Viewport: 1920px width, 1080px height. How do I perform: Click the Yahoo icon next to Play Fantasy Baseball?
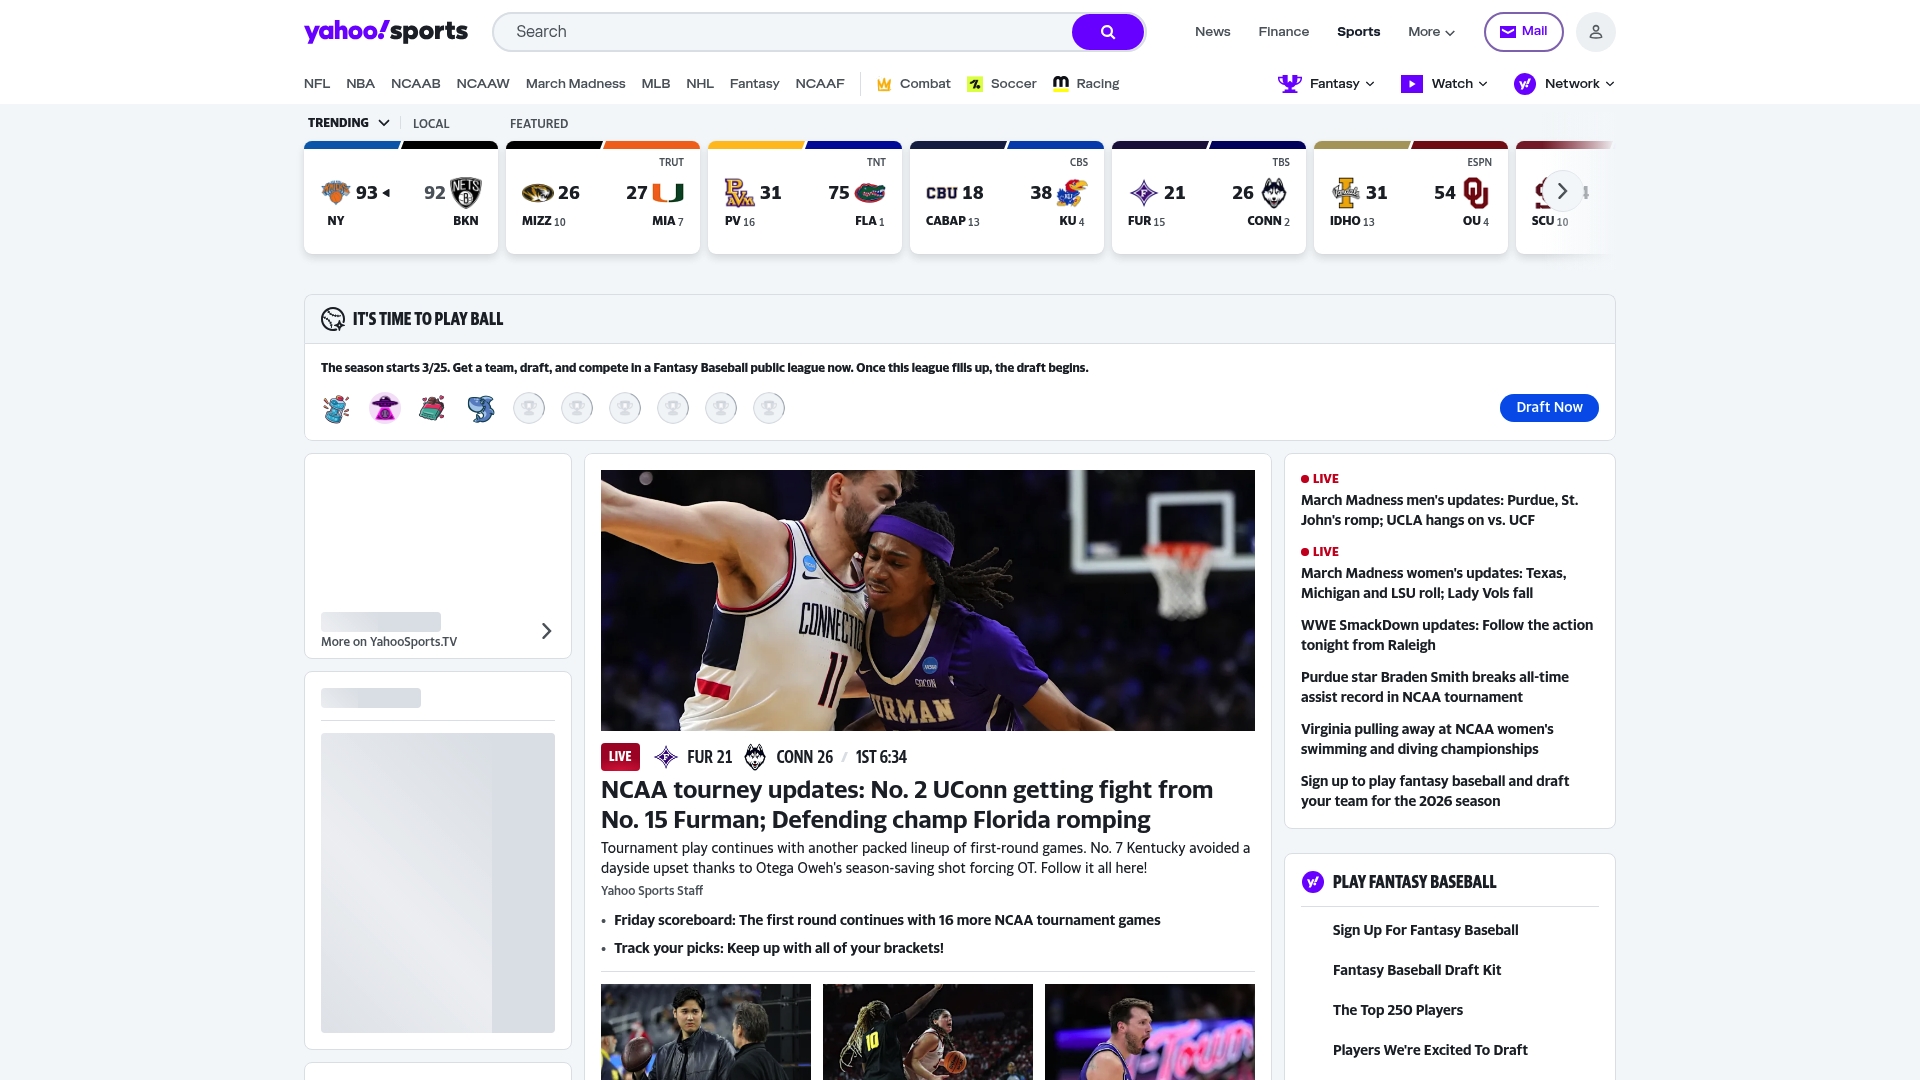tap(1312, 882)
